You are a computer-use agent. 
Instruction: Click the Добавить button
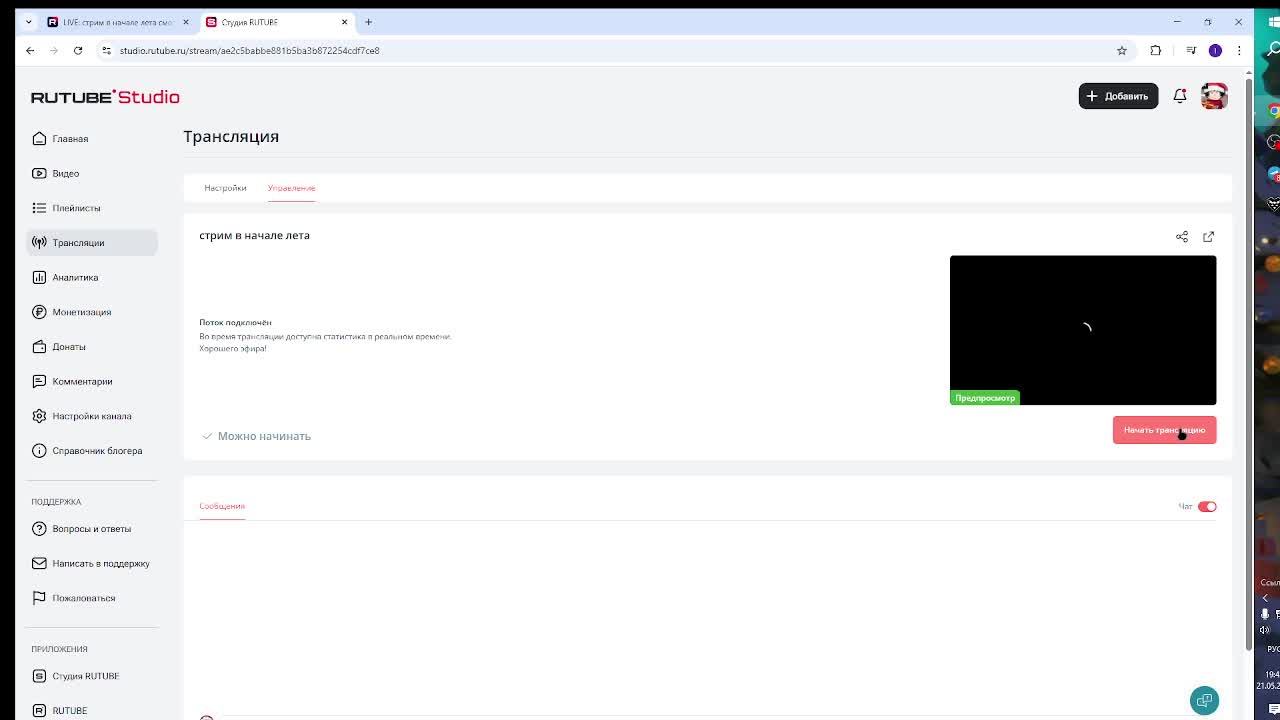pyautogui.click(x=1118, y=96)
